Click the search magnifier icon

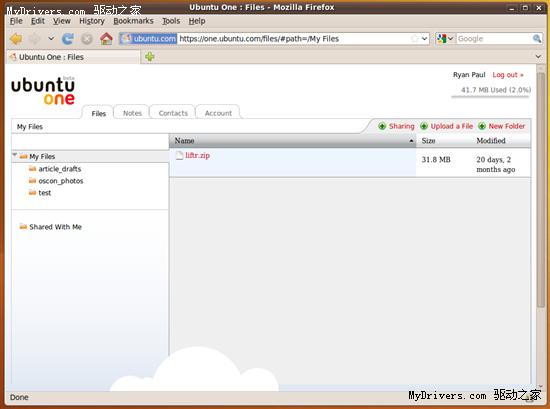pos(537,39)
